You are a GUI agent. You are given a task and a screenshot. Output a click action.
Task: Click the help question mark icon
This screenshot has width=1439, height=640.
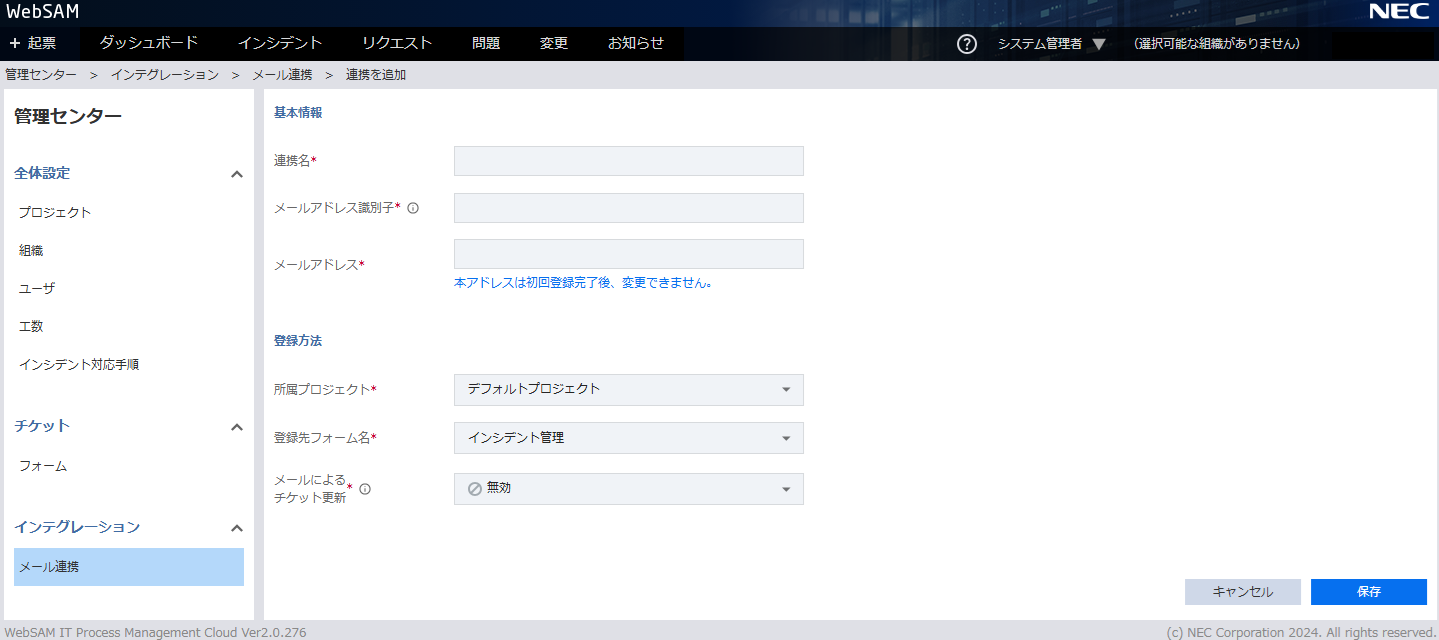tap(966, 44)
